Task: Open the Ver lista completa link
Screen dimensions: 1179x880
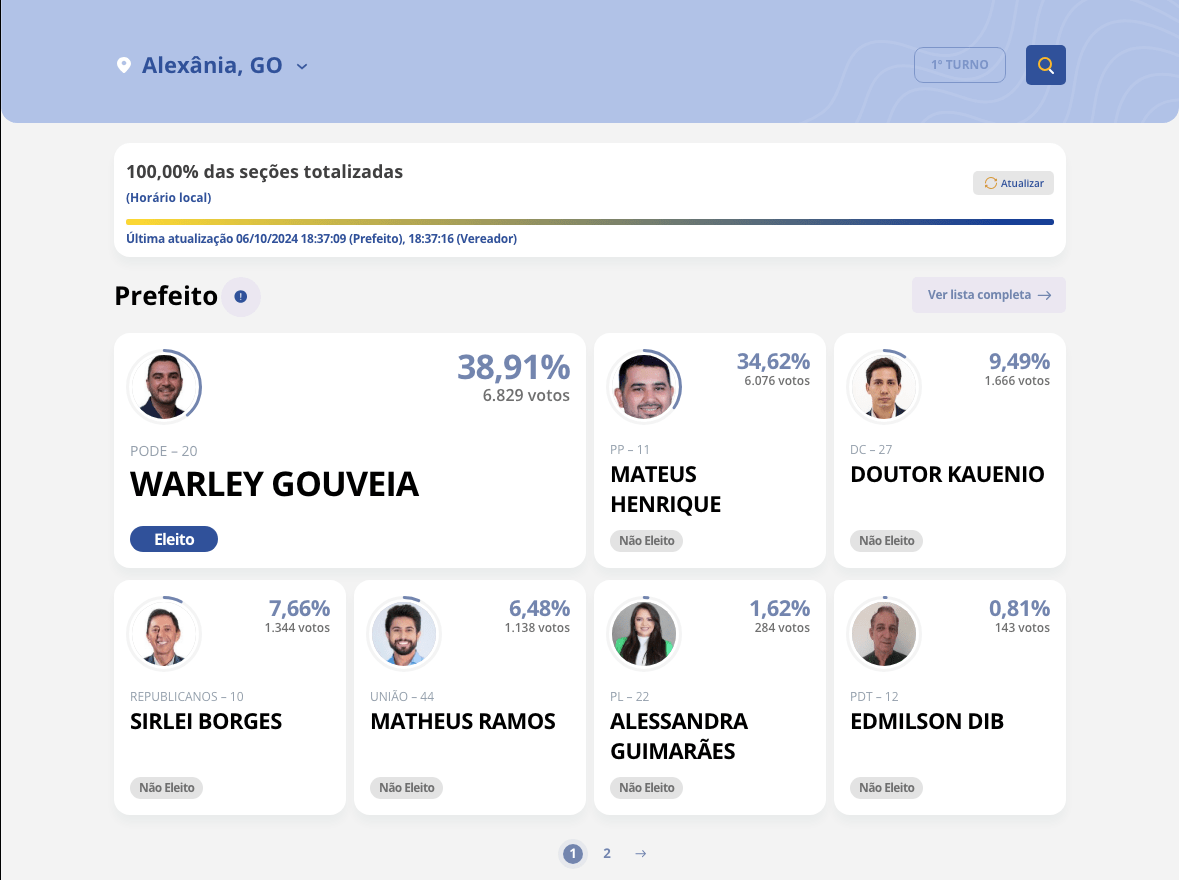Action: coord(988,295)
